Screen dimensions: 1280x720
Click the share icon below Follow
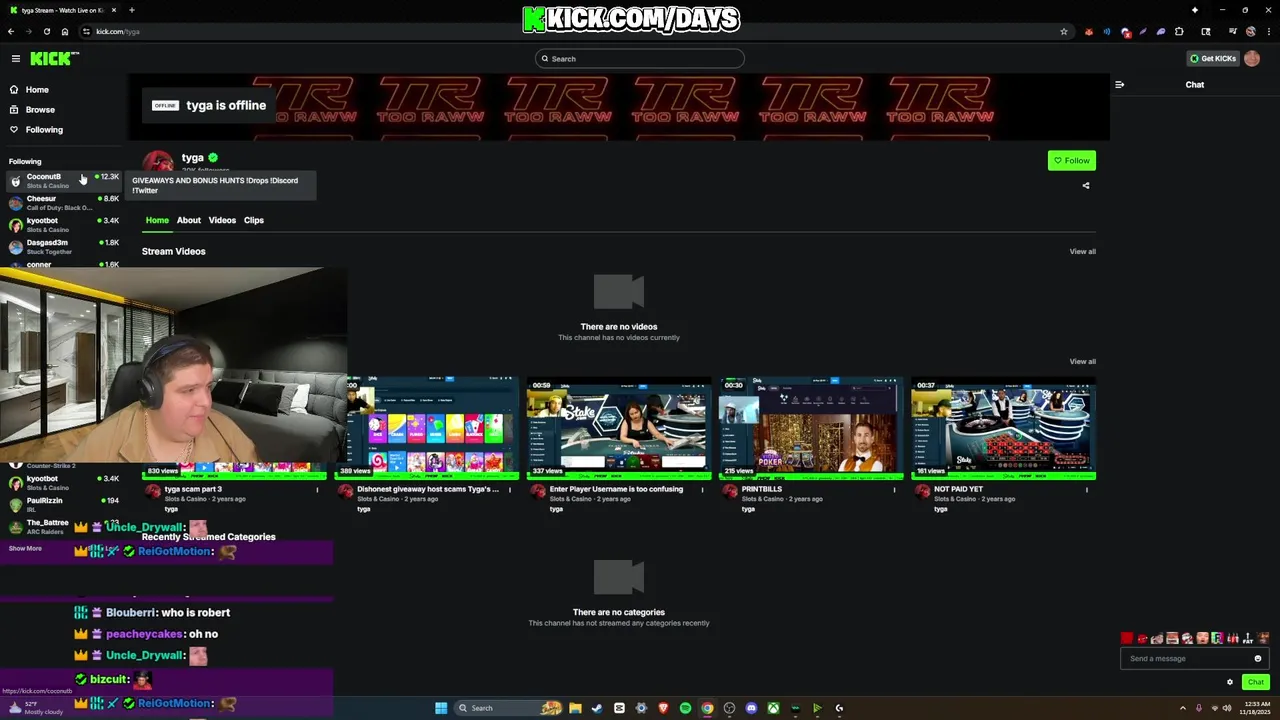coord(1086,185)
